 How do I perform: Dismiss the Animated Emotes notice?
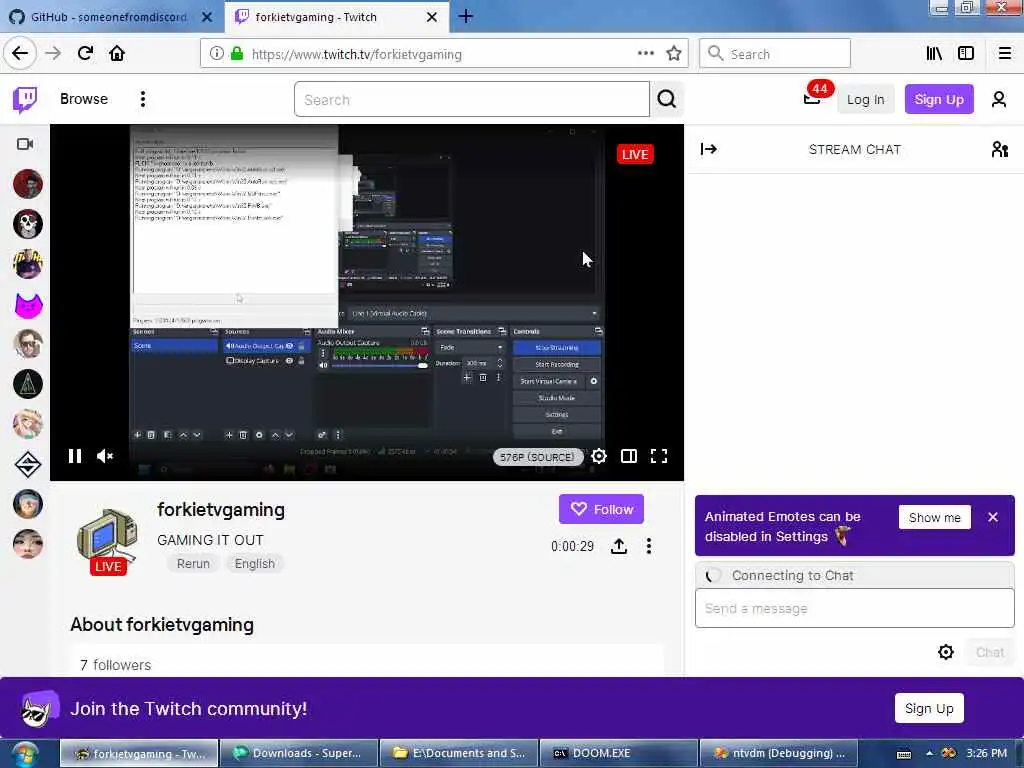click(x=993, y=517)
